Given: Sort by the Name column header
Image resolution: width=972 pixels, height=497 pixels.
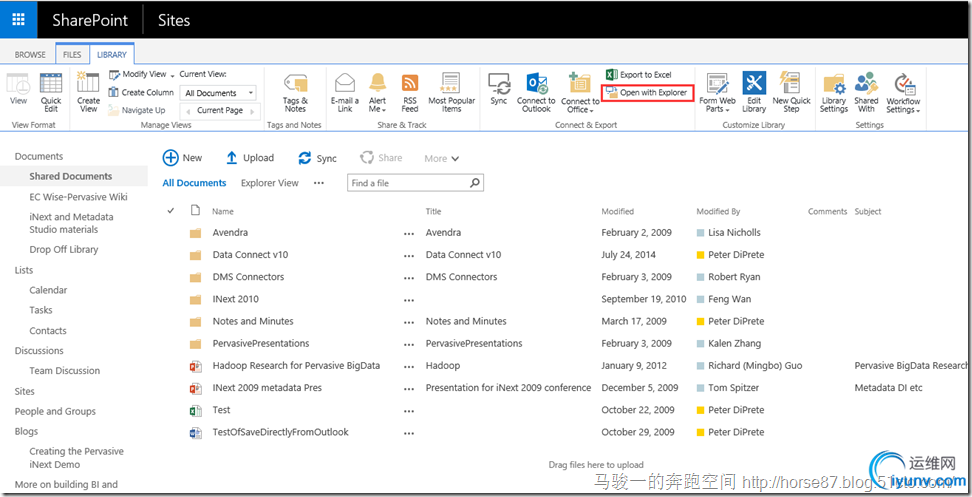Looking at the screenshot, I should [x=223, y=211].
